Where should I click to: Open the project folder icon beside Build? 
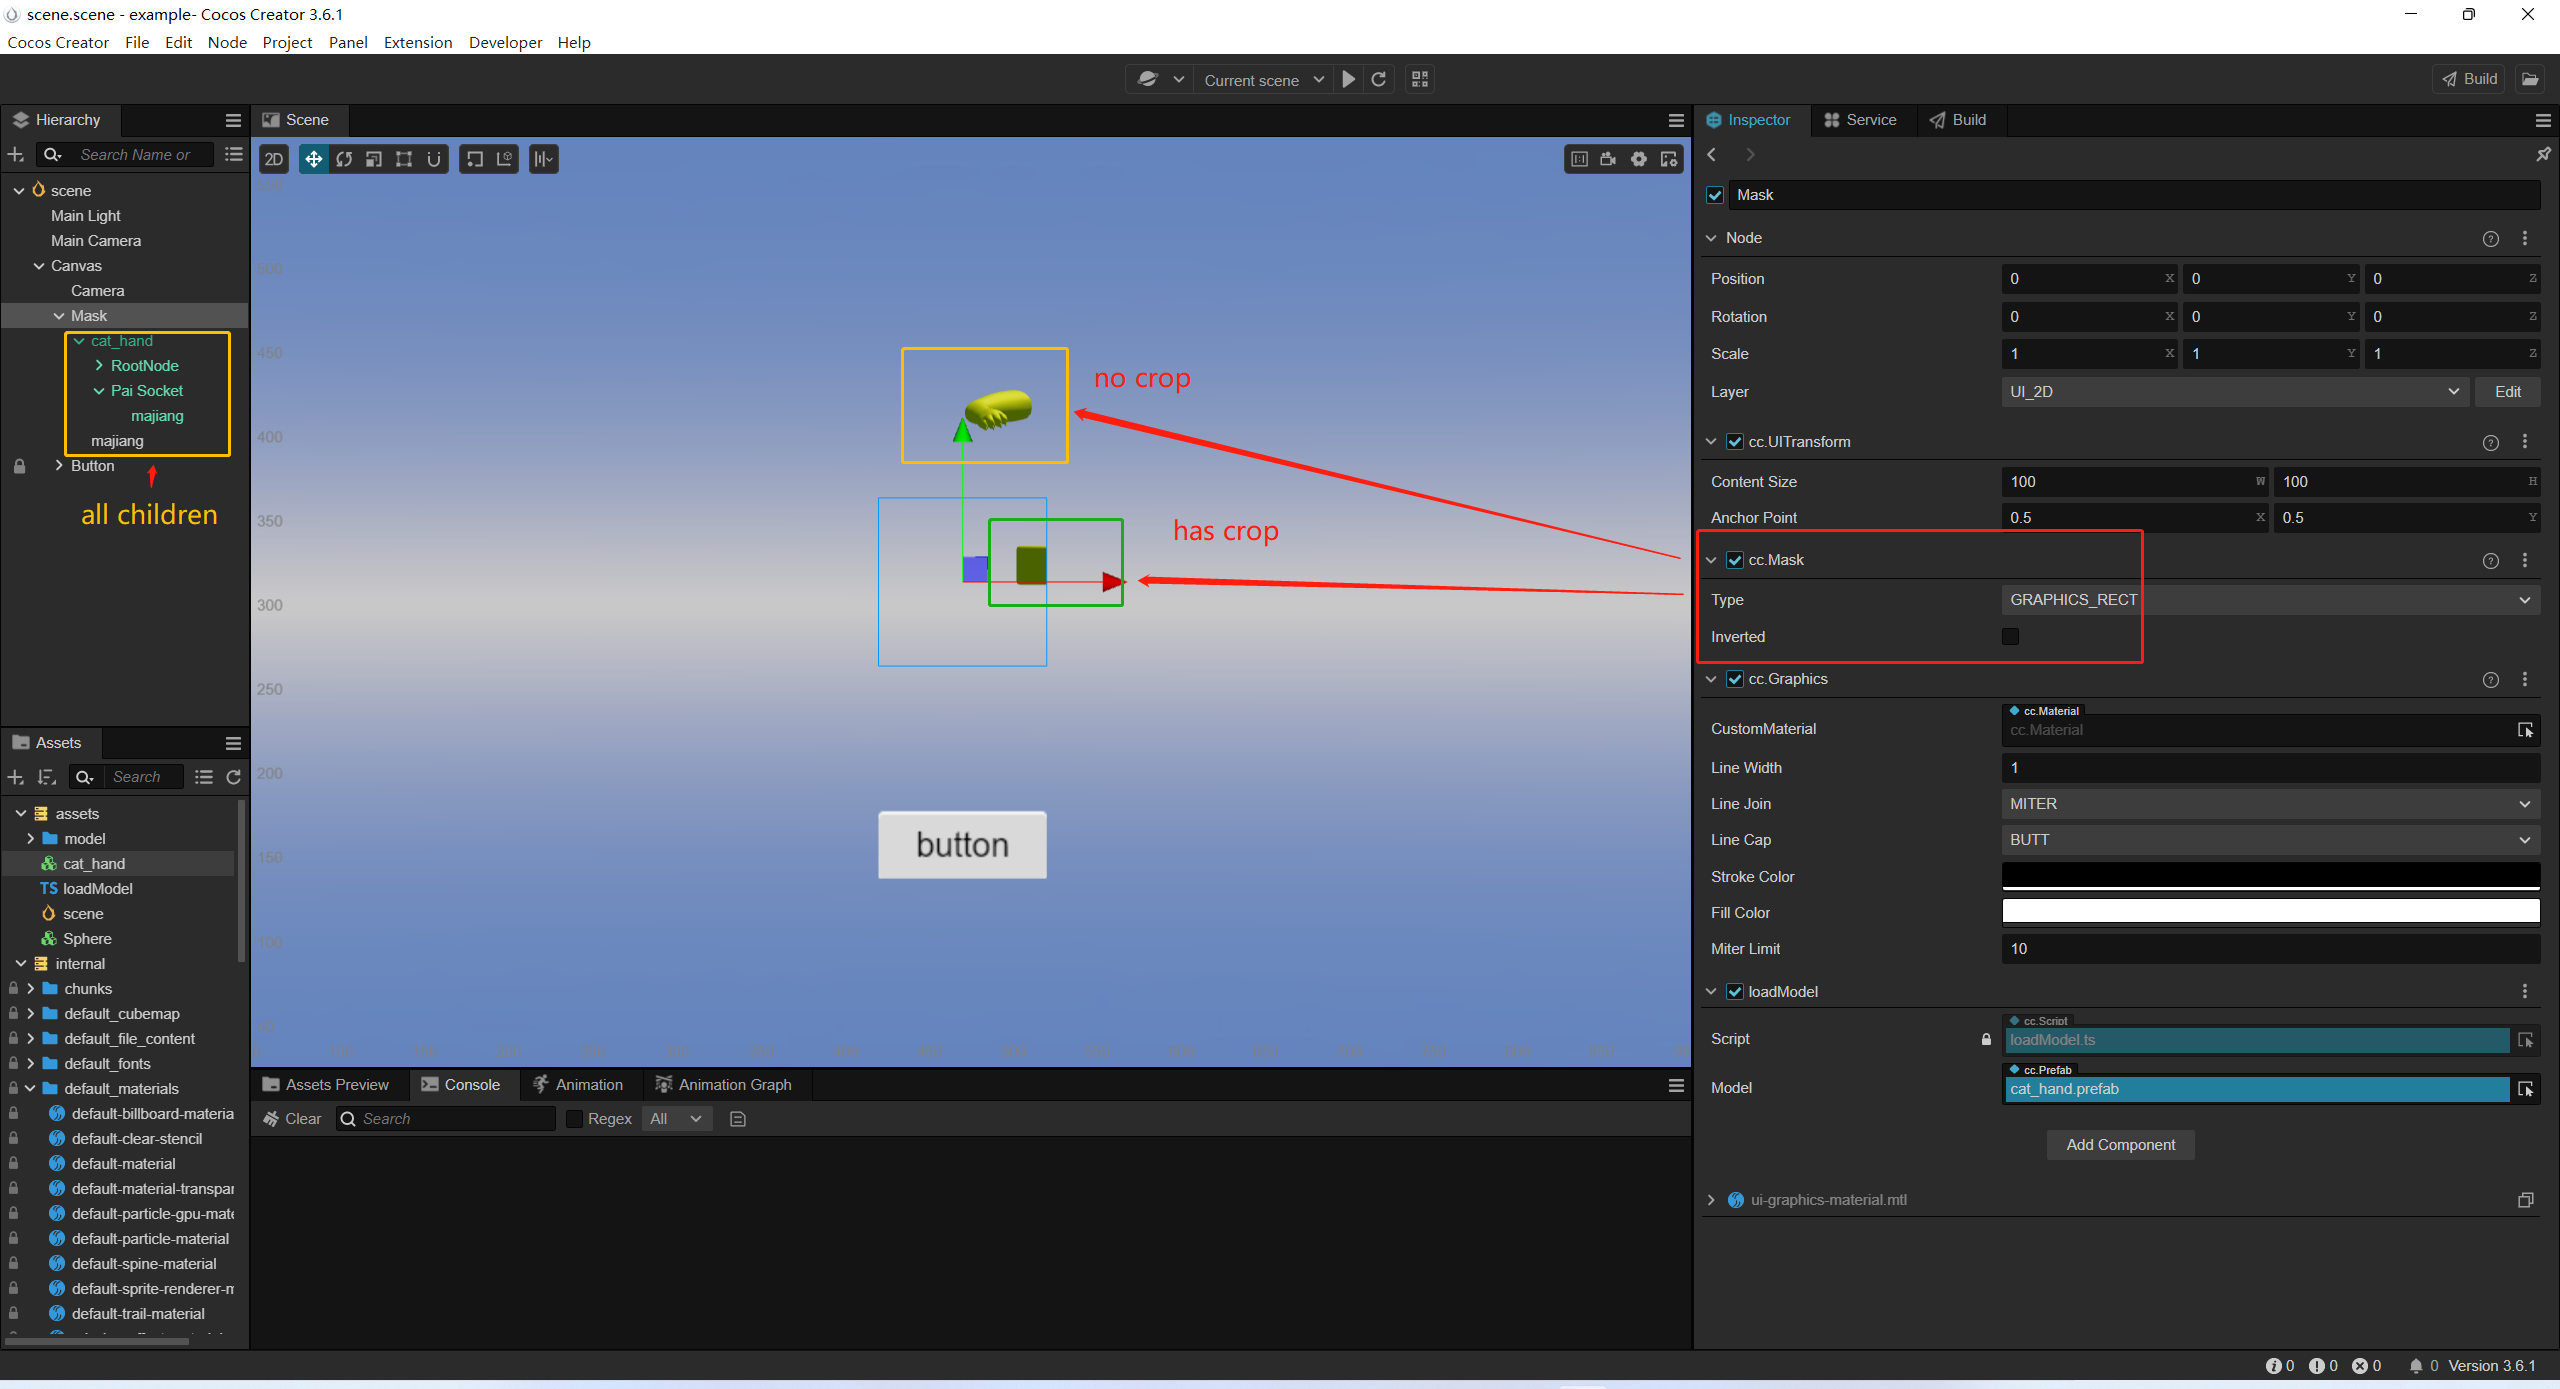point(2530,79)
